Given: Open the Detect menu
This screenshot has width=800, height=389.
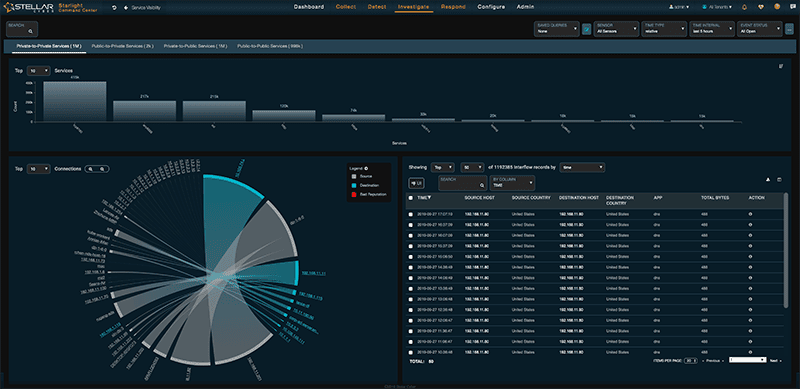Looking at the screenshot, I should [x=377, y=7].
